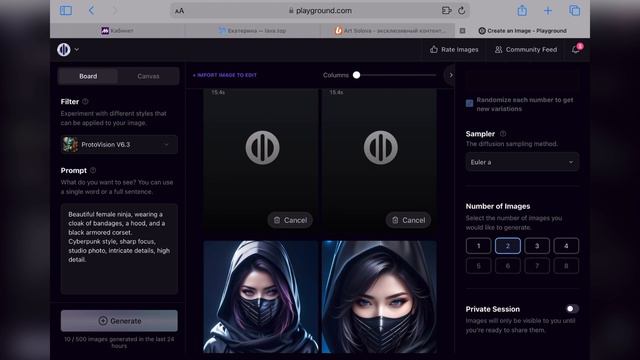Open the Community Feed
The height and width of the screenshot is (360, 640).
click(526, 49)
